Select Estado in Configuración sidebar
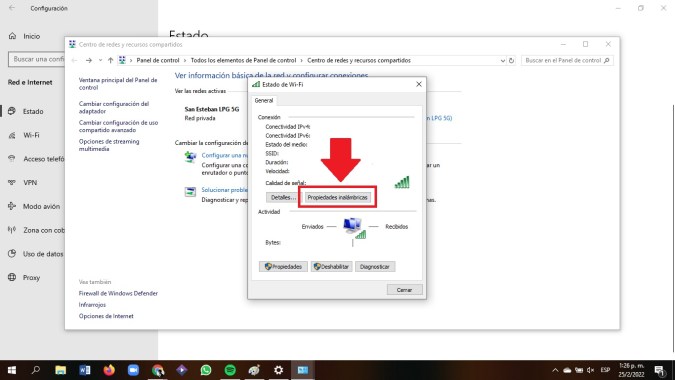675x380 pixels. (33, 111)
